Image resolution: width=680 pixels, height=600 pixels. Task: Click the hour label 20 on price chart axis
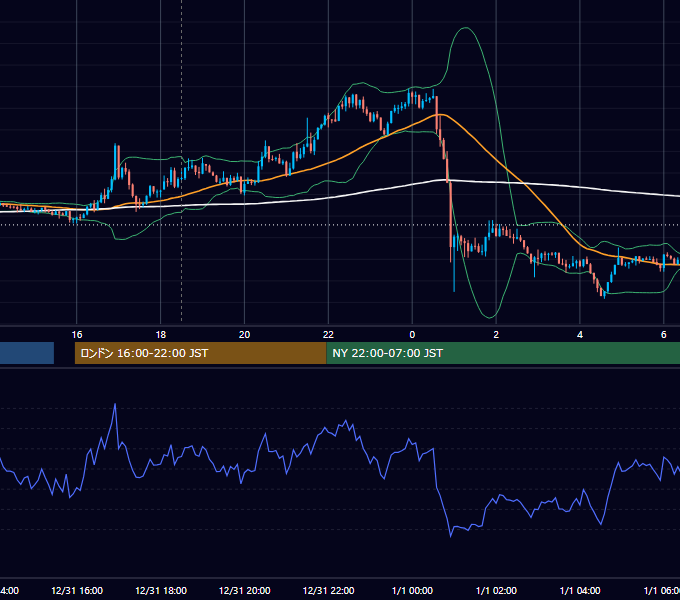[x=245, y=335]
